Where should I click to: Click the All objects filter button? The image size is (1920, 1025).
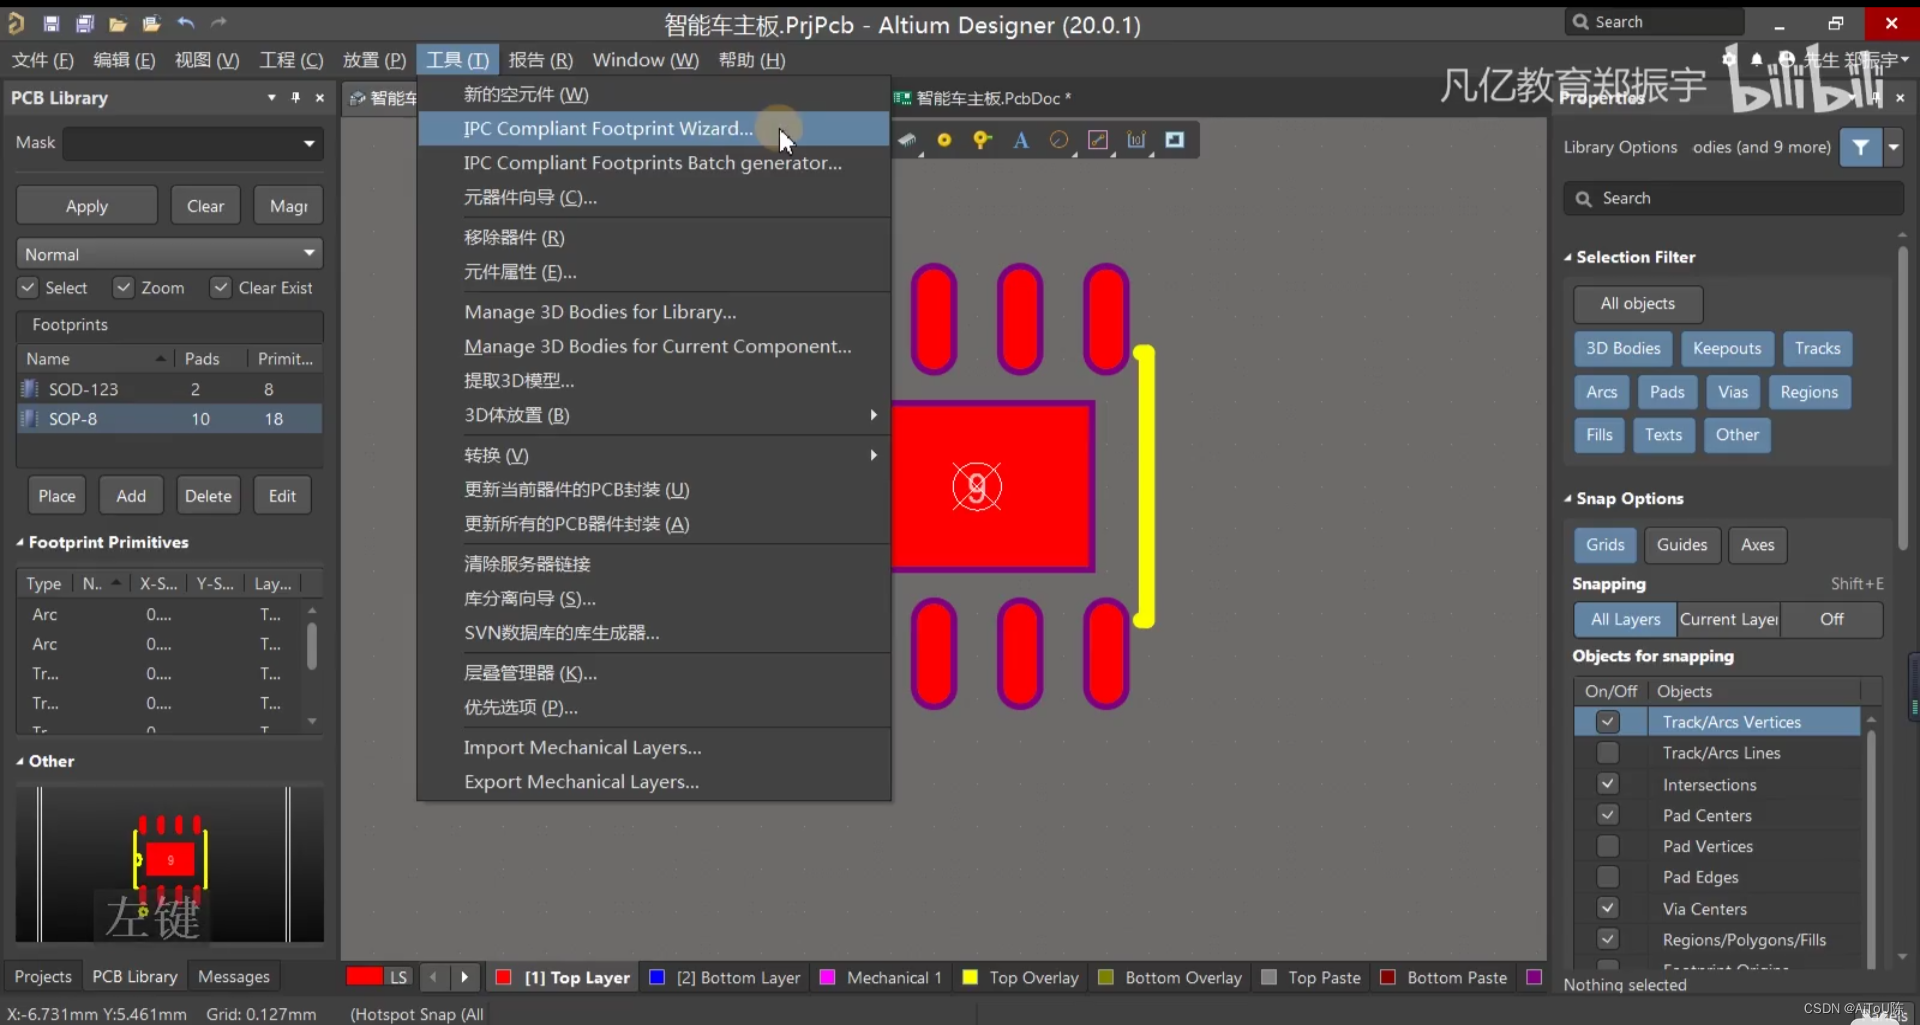point(1637,303)
